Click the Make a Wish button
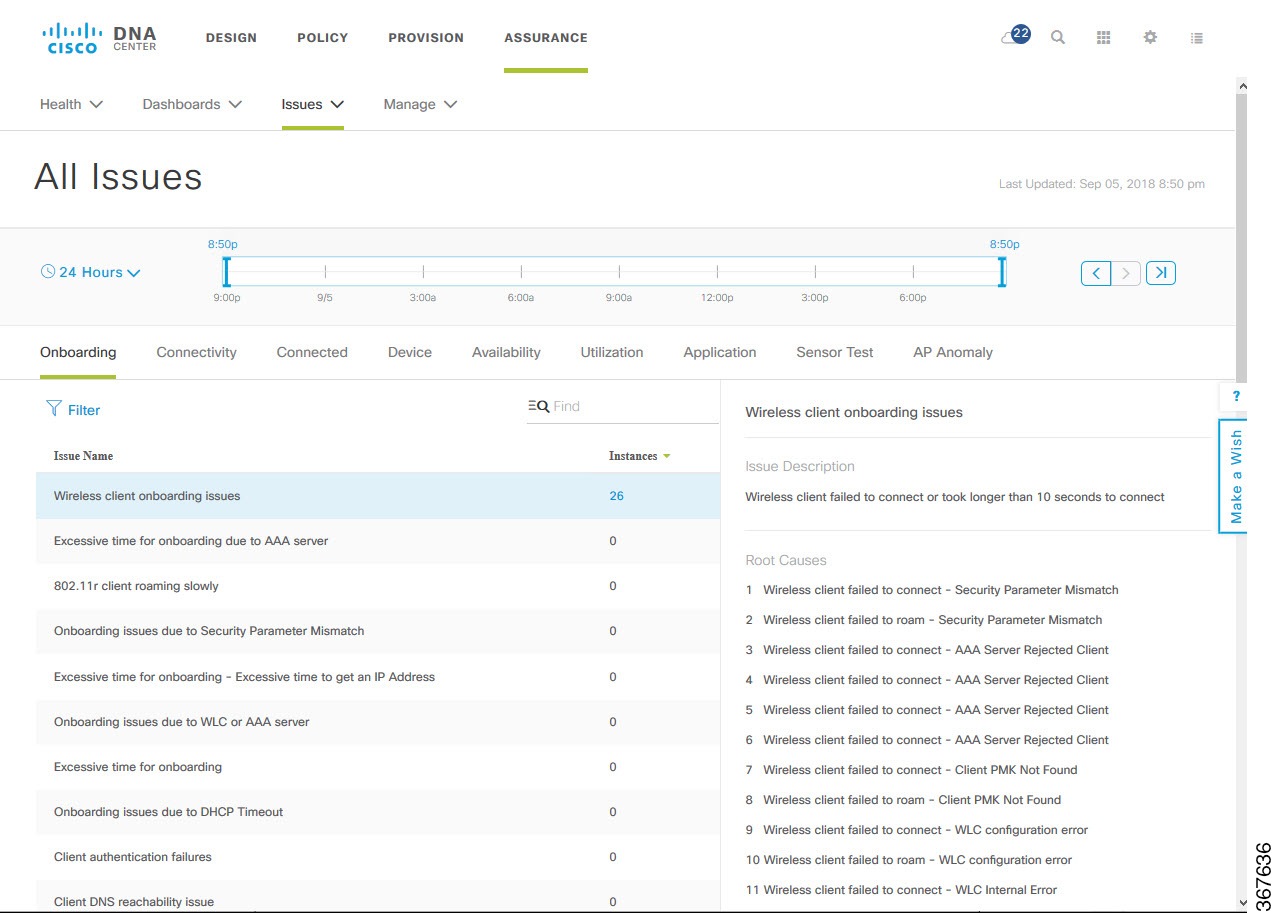1272x913 pixels. click(1233, 476)
